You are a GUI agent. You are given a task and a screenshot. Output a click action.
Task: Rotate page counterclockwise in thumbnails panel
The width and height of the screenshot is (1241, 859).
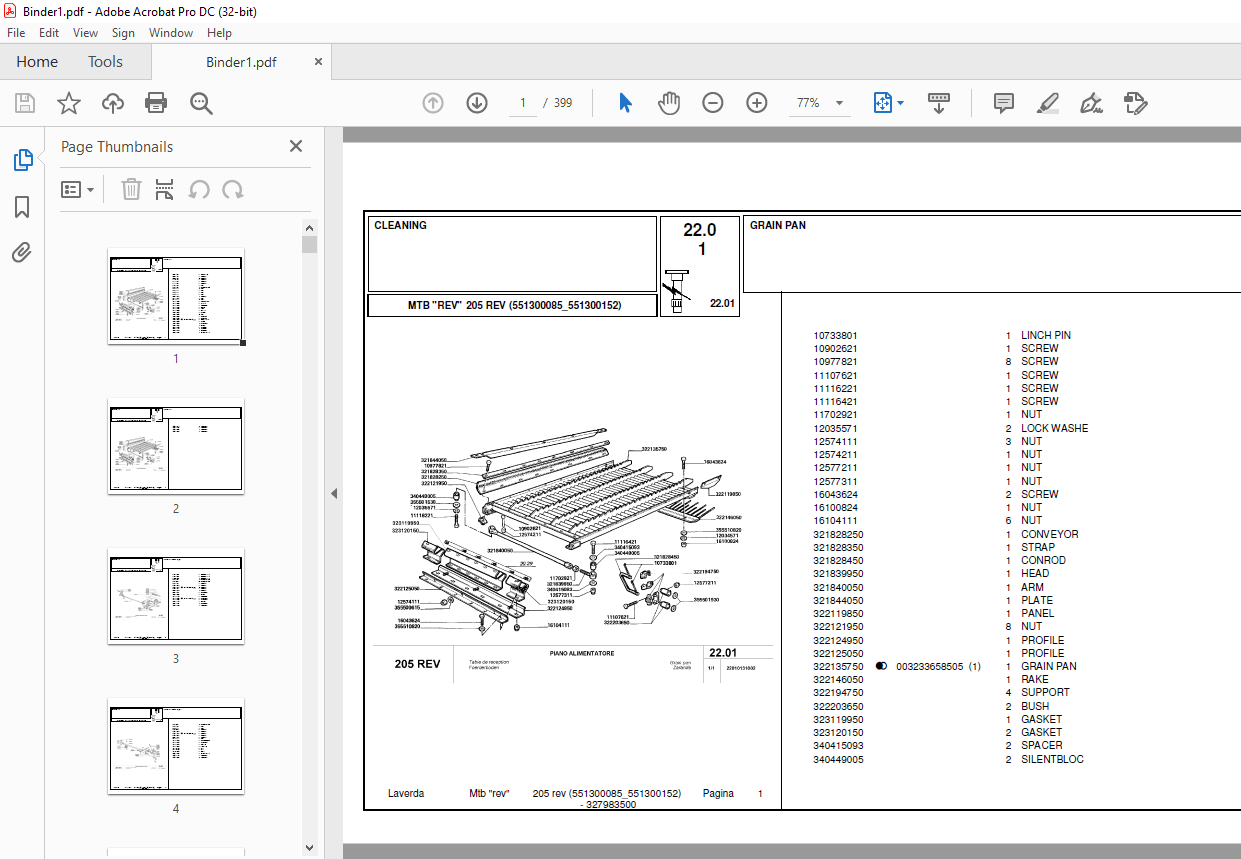pyautogui.click(x=199, y=189)
